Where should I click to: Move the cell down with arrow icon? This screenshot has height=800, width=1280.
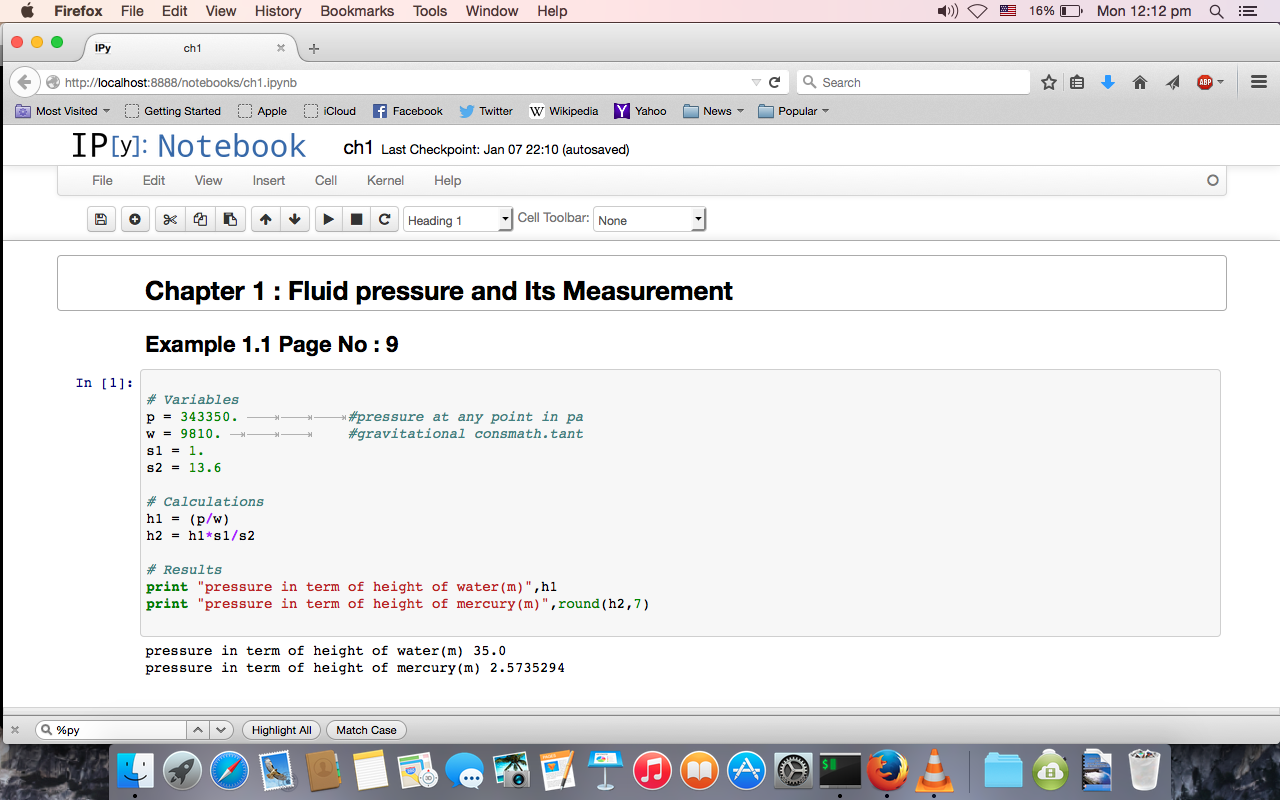[x=294, y=220]
